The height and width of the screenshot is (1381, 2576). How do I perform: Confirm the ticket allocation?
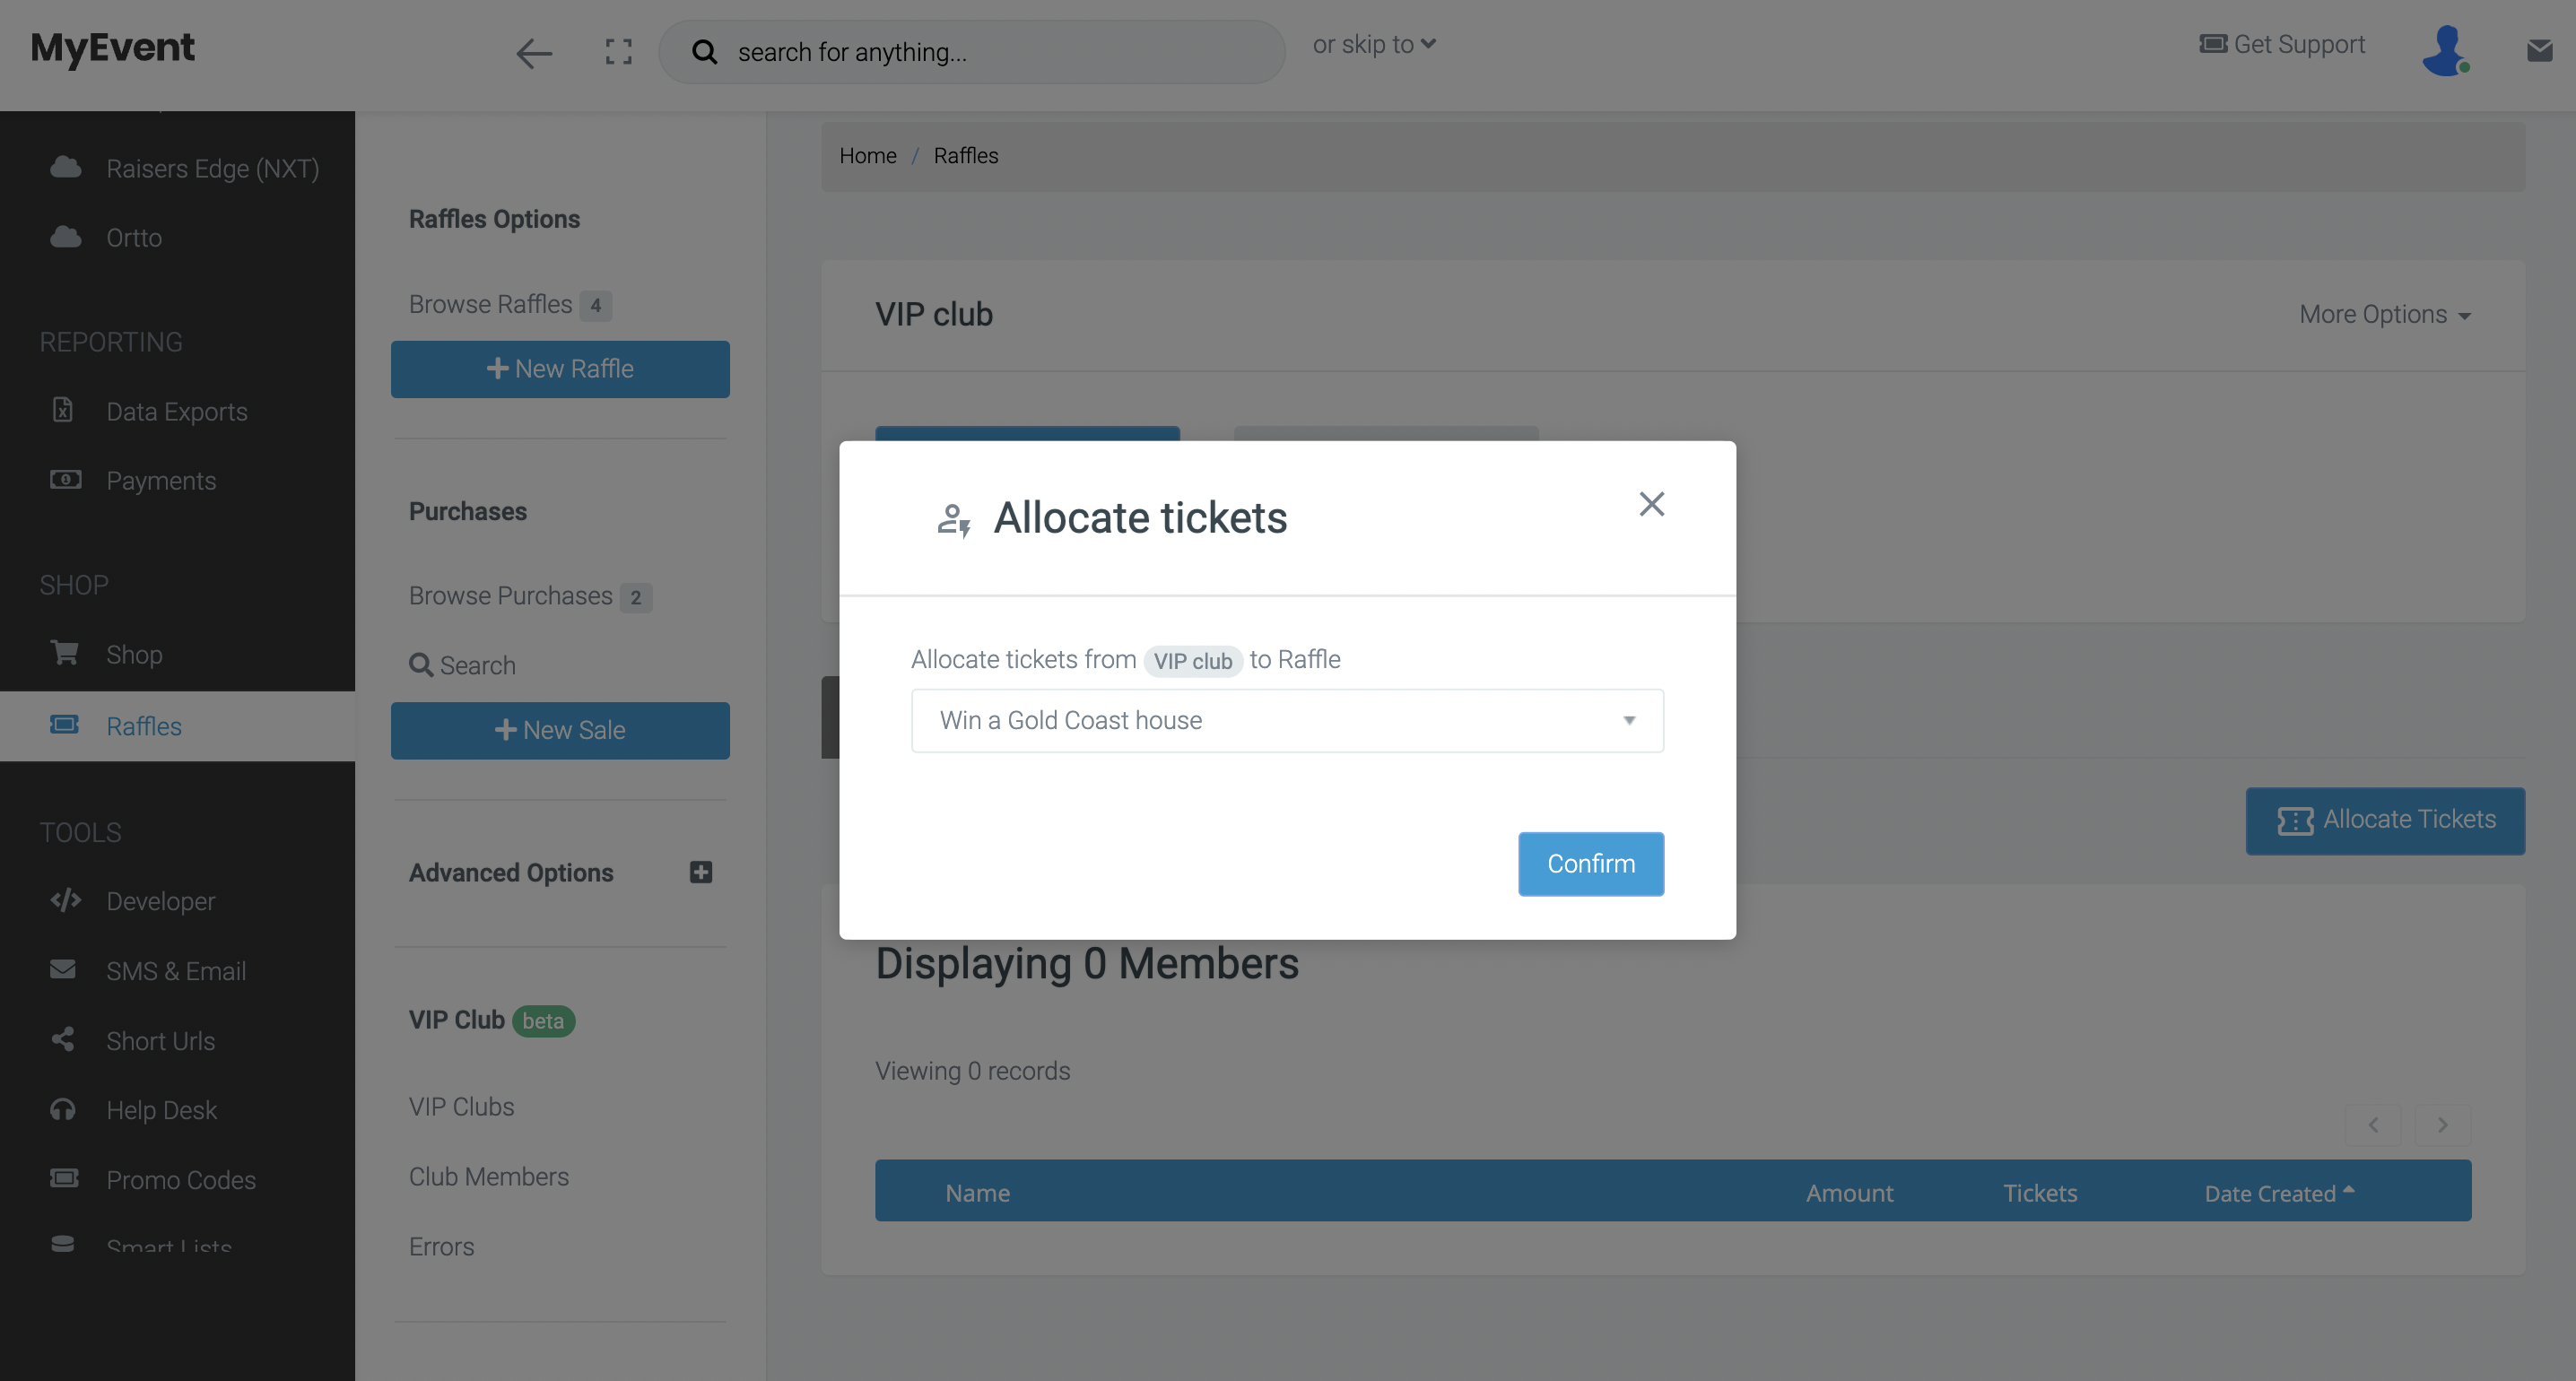pyautogui.click(x=1590, y=863)
